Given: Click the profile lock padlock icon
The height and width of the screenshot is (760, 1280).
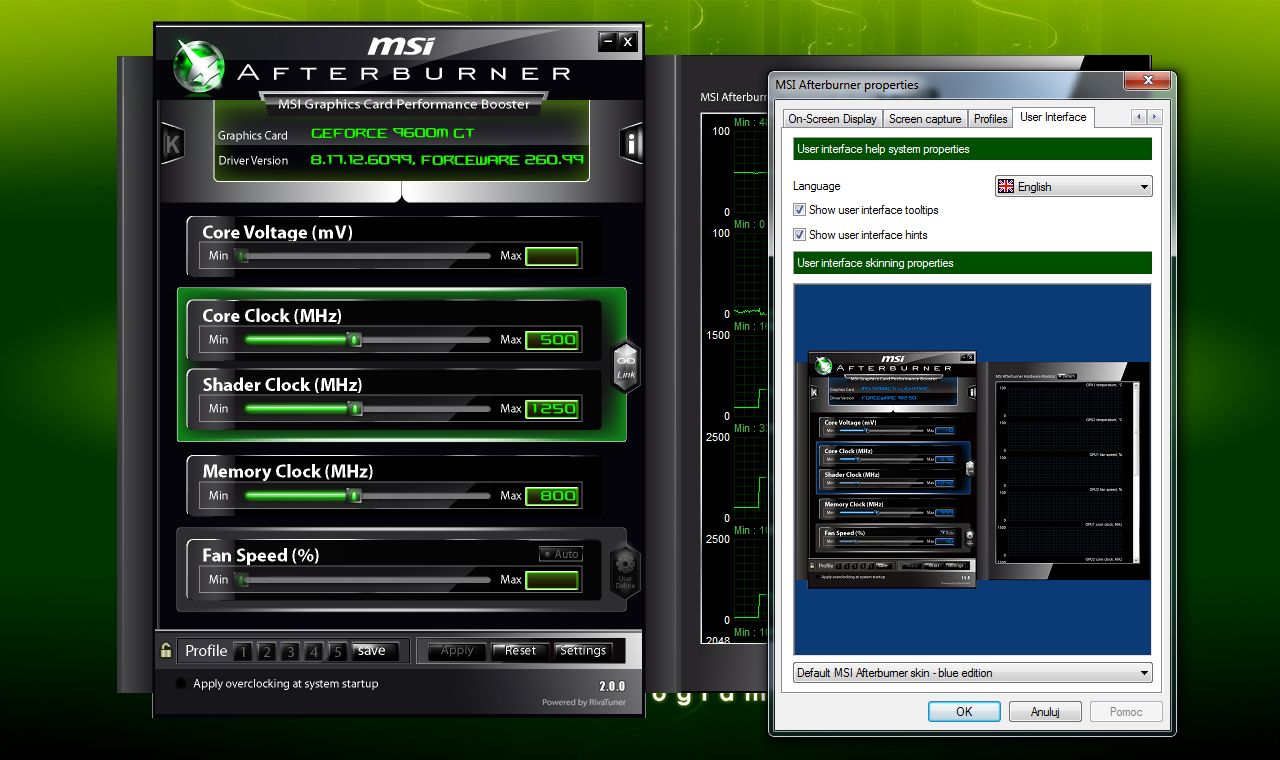Looking at the screenshot, I should [166, 650].
